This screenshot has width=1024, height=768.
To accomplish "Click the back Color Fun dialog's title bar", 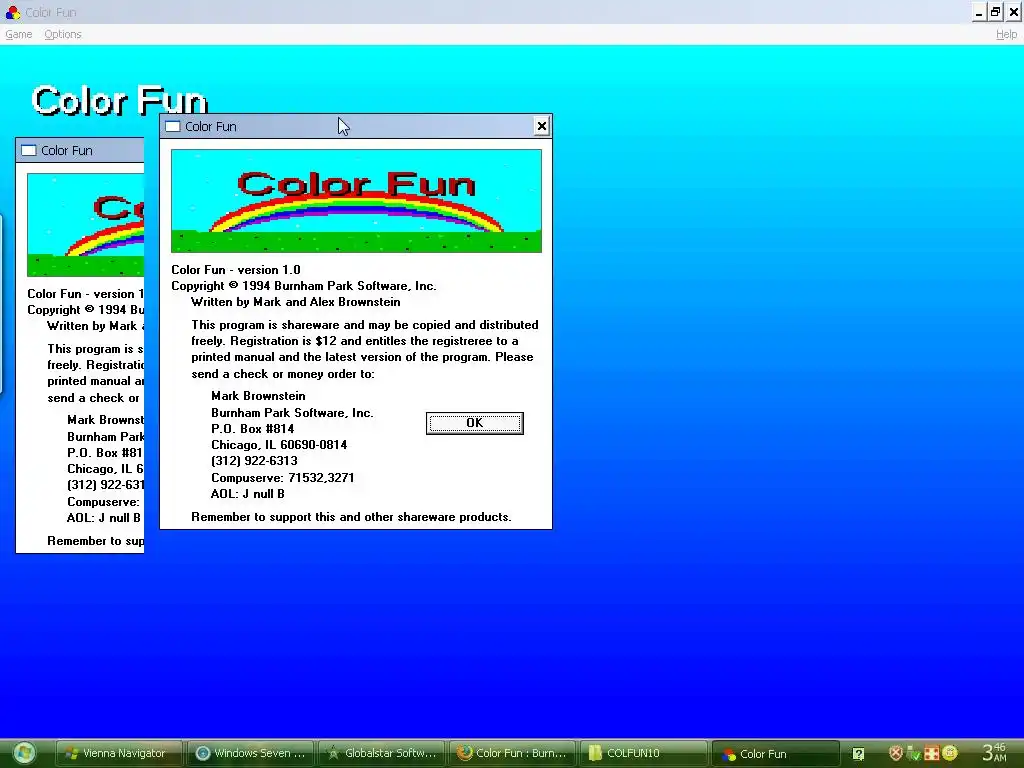I will 81,150.
